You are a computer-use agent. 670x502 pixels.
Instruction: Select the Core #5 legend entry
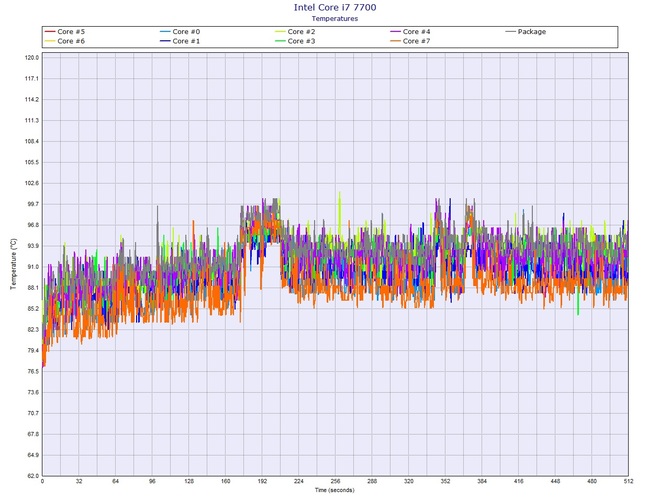[65, 32]
